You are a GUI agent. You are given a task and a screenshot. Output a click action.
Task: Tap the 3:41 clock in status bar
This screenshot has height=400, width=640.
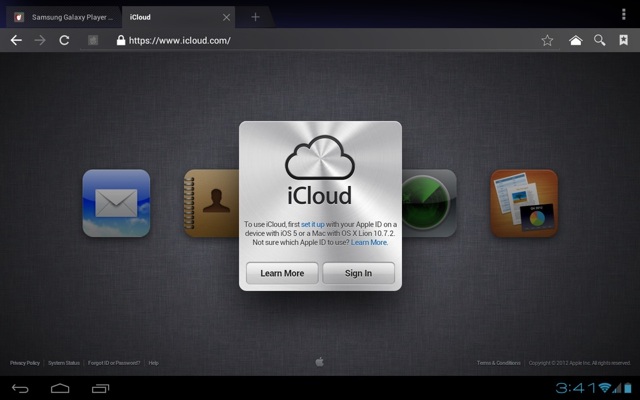(x=576, y=387)
